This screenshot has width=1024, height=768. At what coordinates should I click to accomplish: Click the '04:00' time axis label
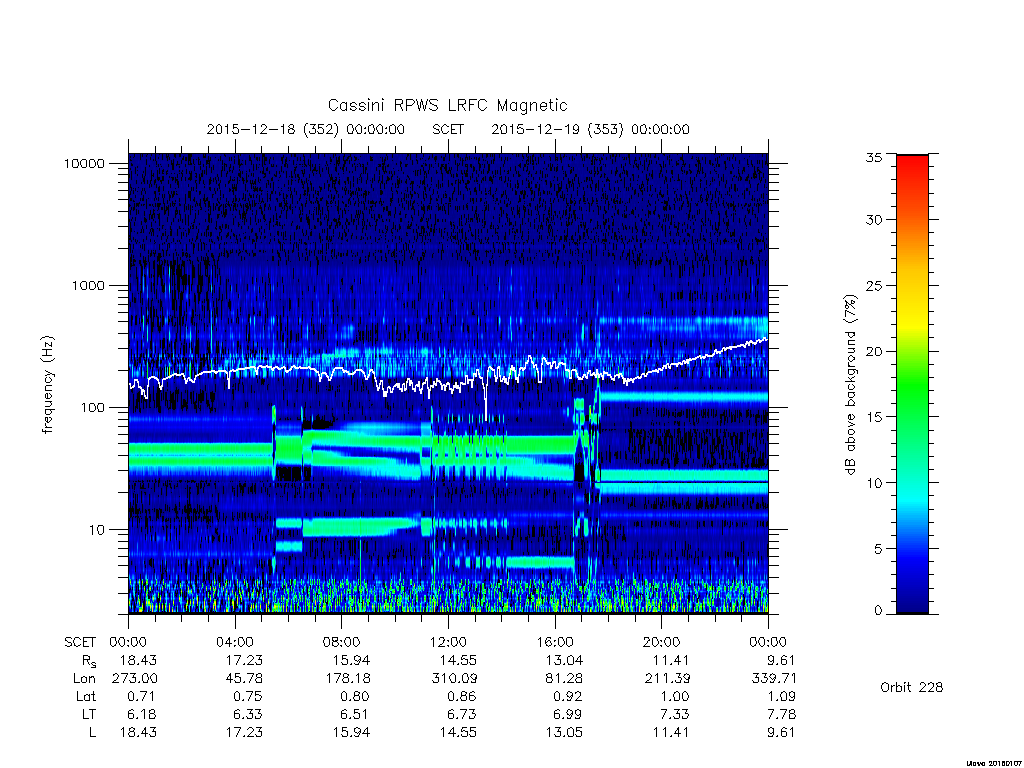(x=234, y=643)
